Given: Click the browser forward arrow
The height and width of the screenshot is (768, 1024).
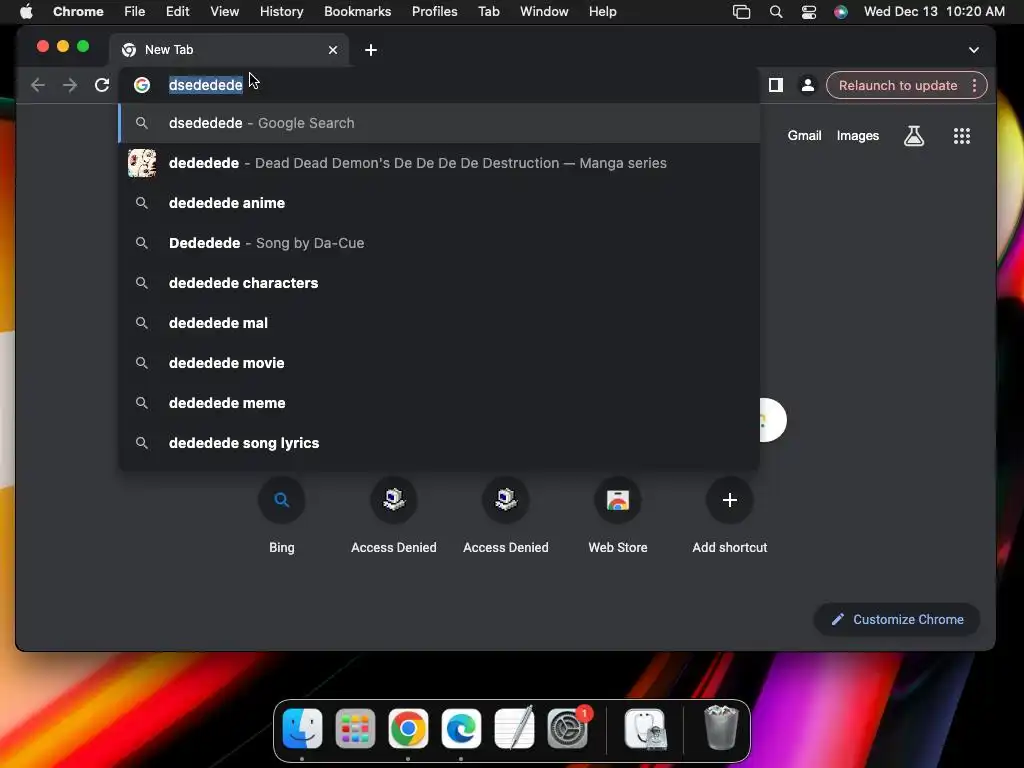Looking at the screenshot, I should click(x=70, y=85).
